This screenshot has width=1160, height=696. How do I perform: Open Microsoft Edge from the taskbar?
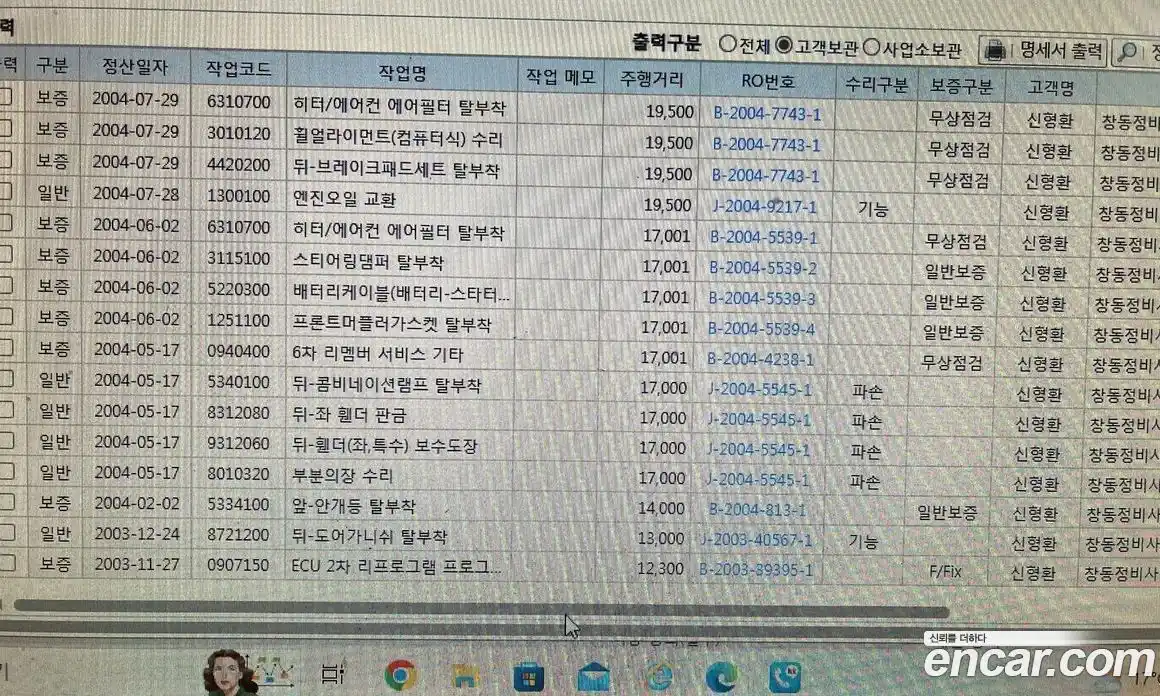[721, 677]
